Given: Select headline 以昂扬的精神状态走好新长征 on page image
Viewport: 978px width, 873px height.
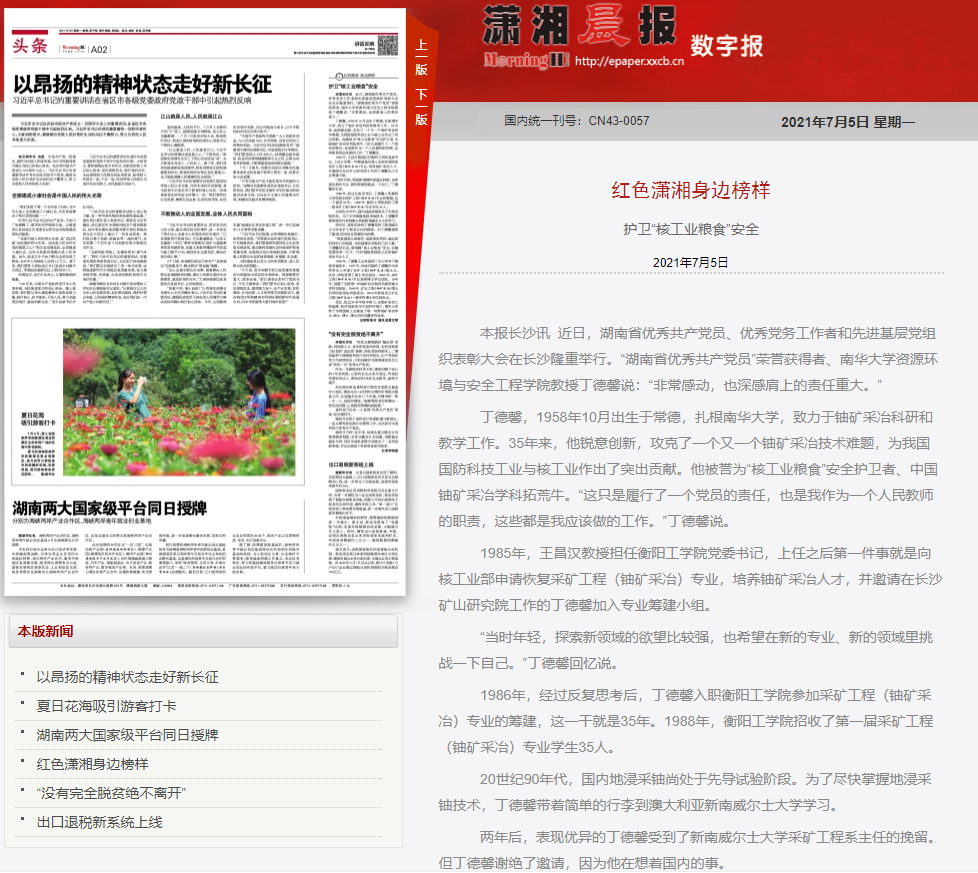Looking at the screenshot, I should pyautogui.click(x=143, y=84).
